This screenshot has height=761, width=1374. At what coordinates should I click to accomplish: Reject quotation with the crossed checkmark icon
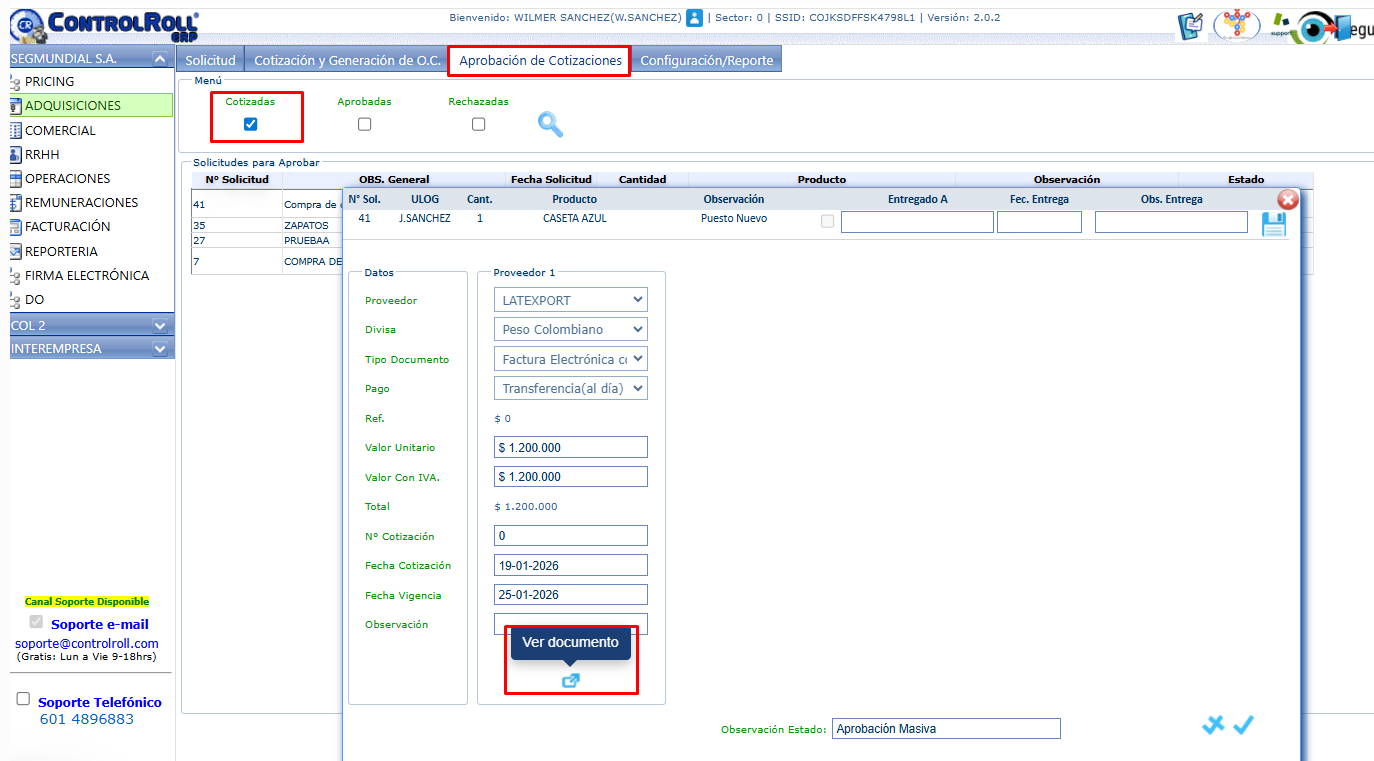point(1212,725)
